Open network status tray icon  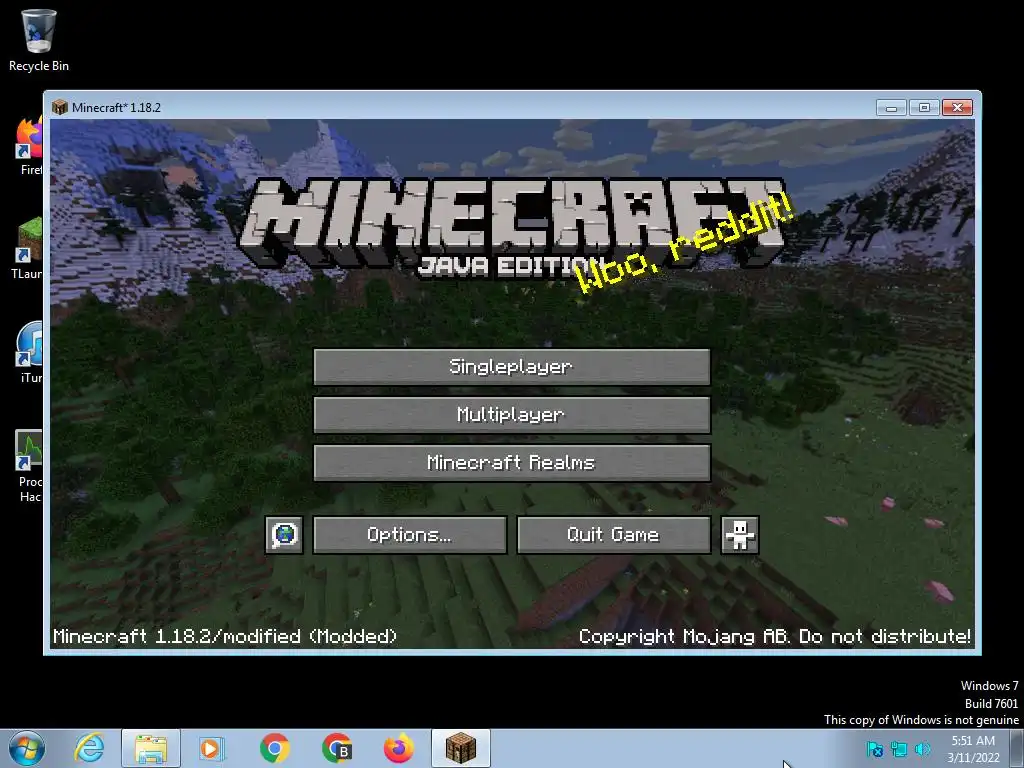click(899, 749)
